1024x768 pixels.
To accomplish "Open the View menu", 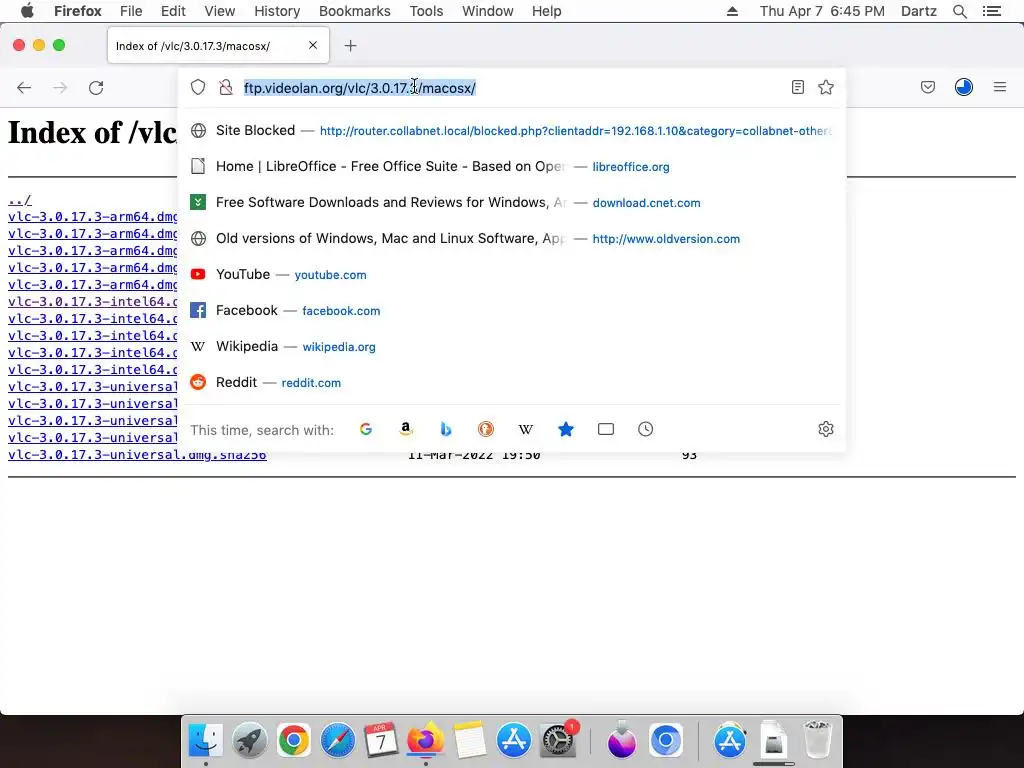I will pyautogui.click(x=219, y=11).
